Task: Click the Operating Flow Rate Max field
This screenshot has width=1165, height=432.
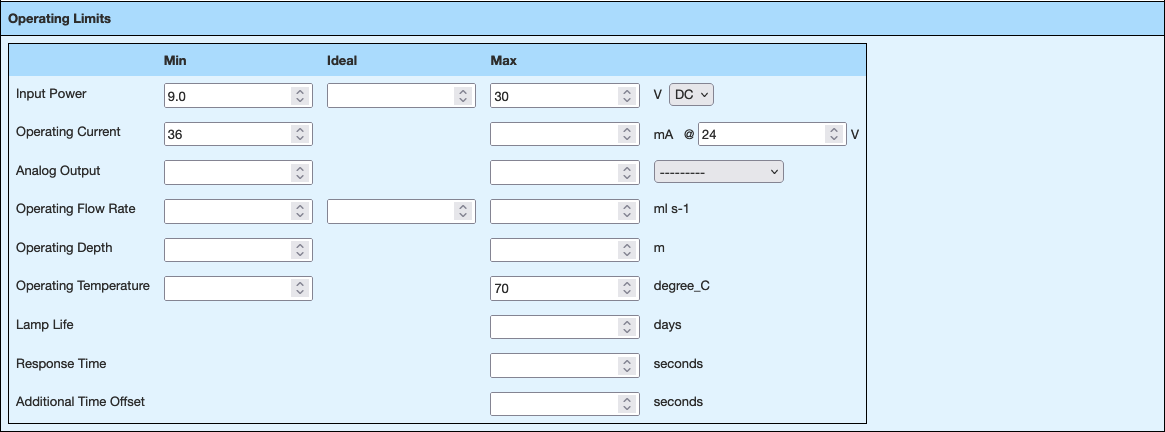Action: [x=553, y=211]
